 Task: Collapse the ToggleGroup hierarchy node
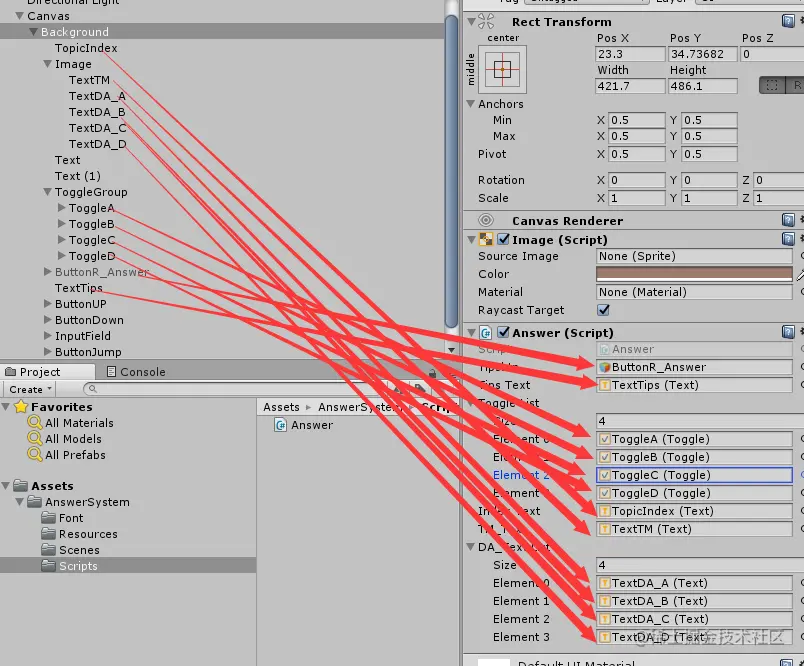[x=47, y=192]
